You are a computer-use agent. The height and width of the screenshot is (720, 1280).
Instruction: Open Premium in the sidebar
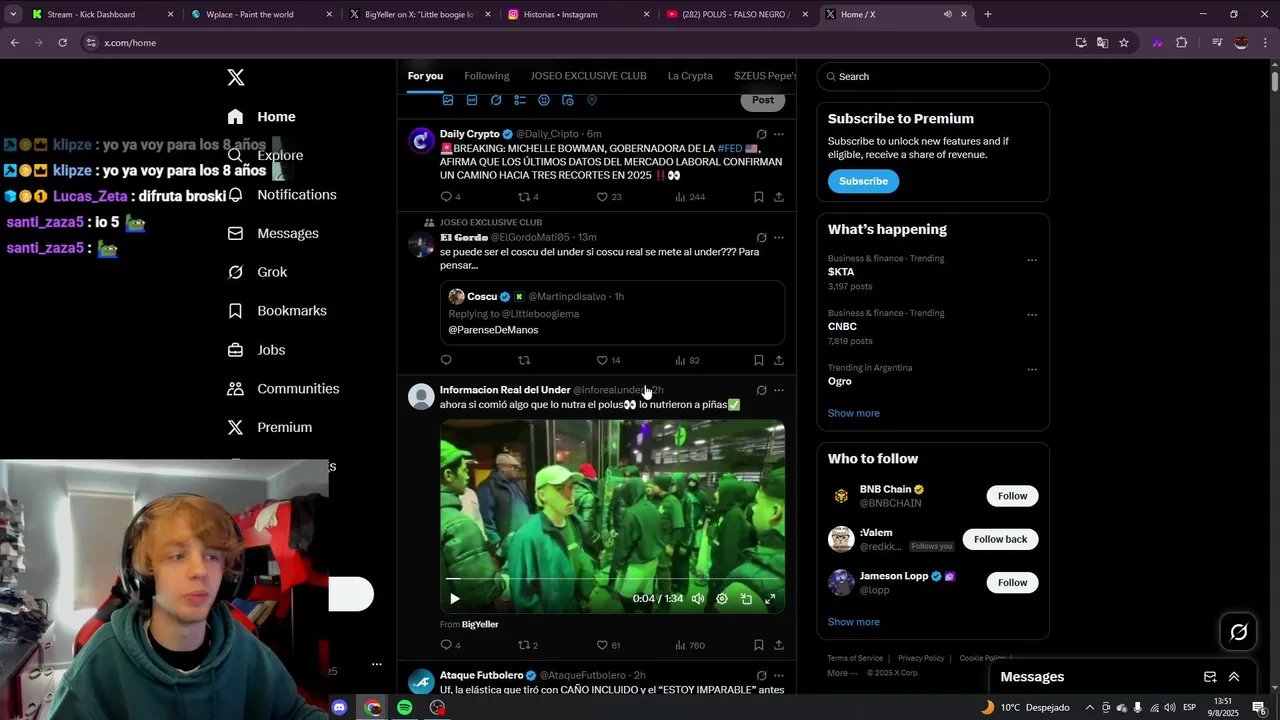[x=270, y=427]
